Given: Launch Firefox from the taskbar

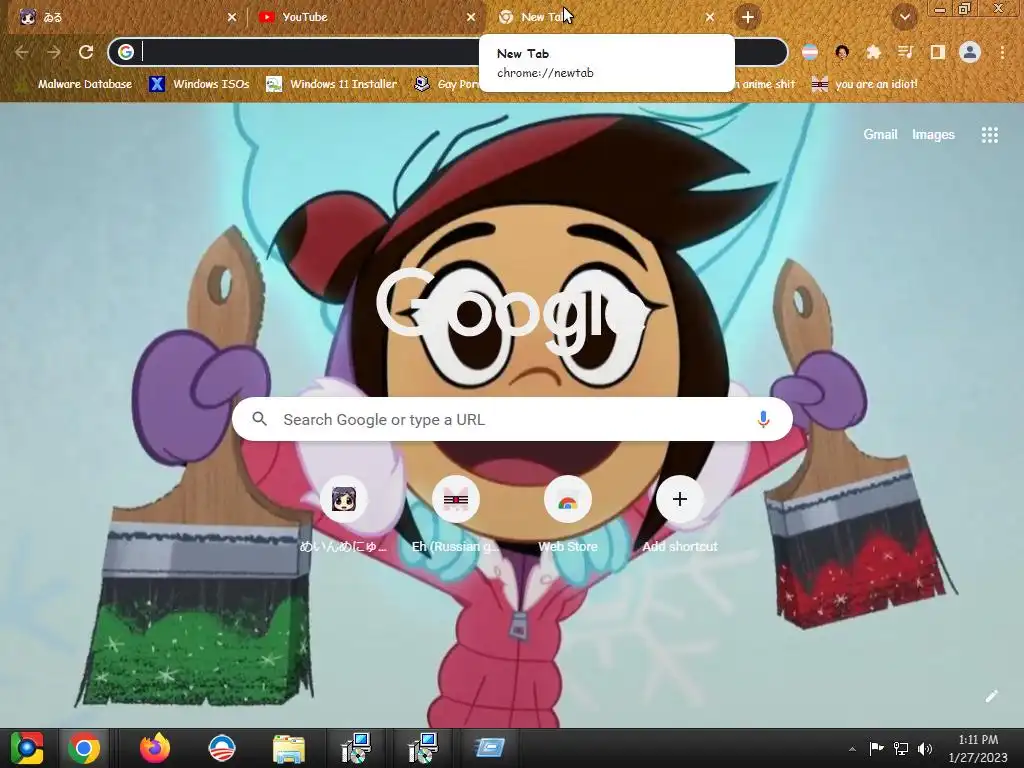Looking at the screenshot, I should click(x=155, y=748).
